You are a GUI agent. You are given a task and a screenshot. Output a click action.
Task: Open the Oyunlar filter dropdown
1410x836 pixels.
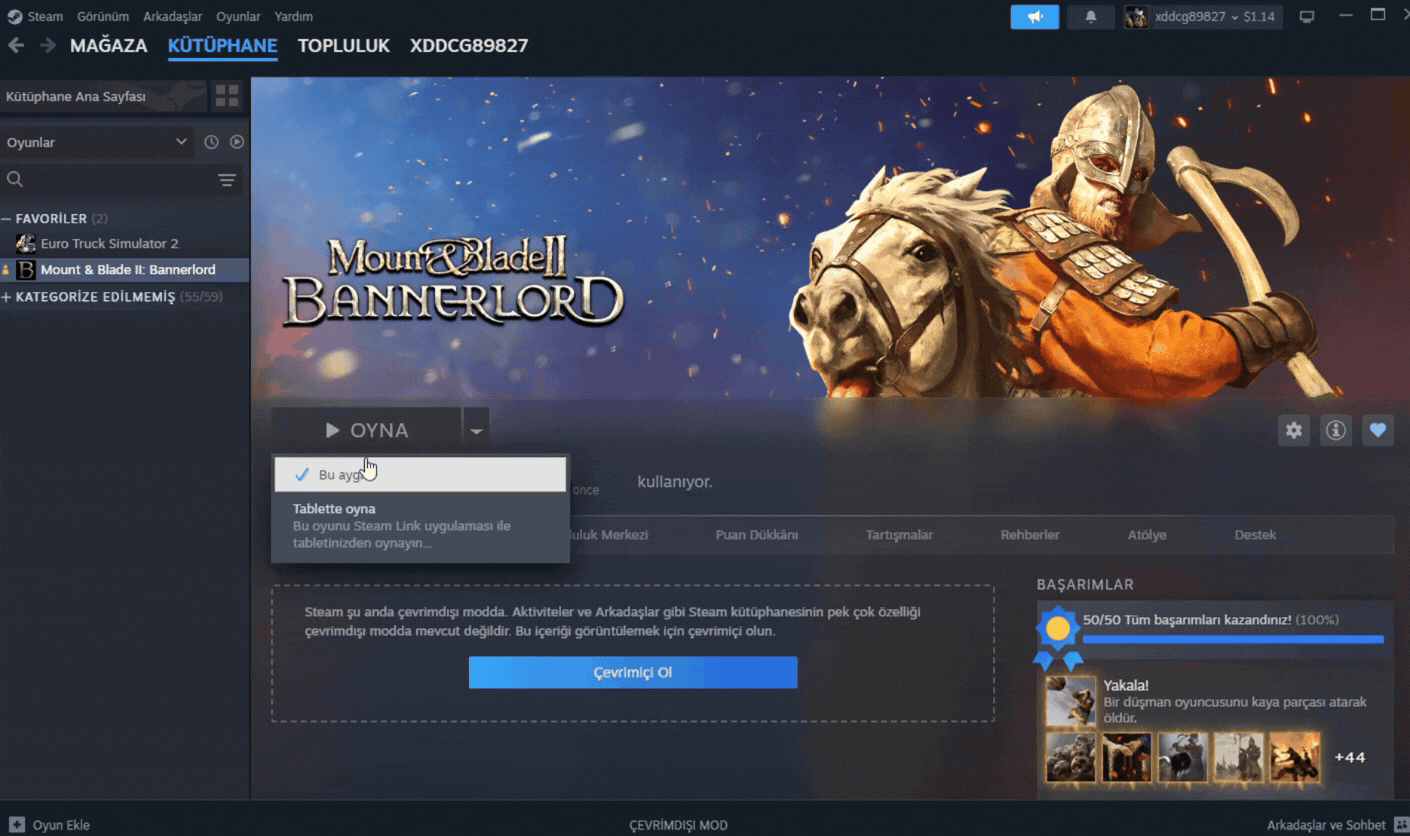(97, 142)
